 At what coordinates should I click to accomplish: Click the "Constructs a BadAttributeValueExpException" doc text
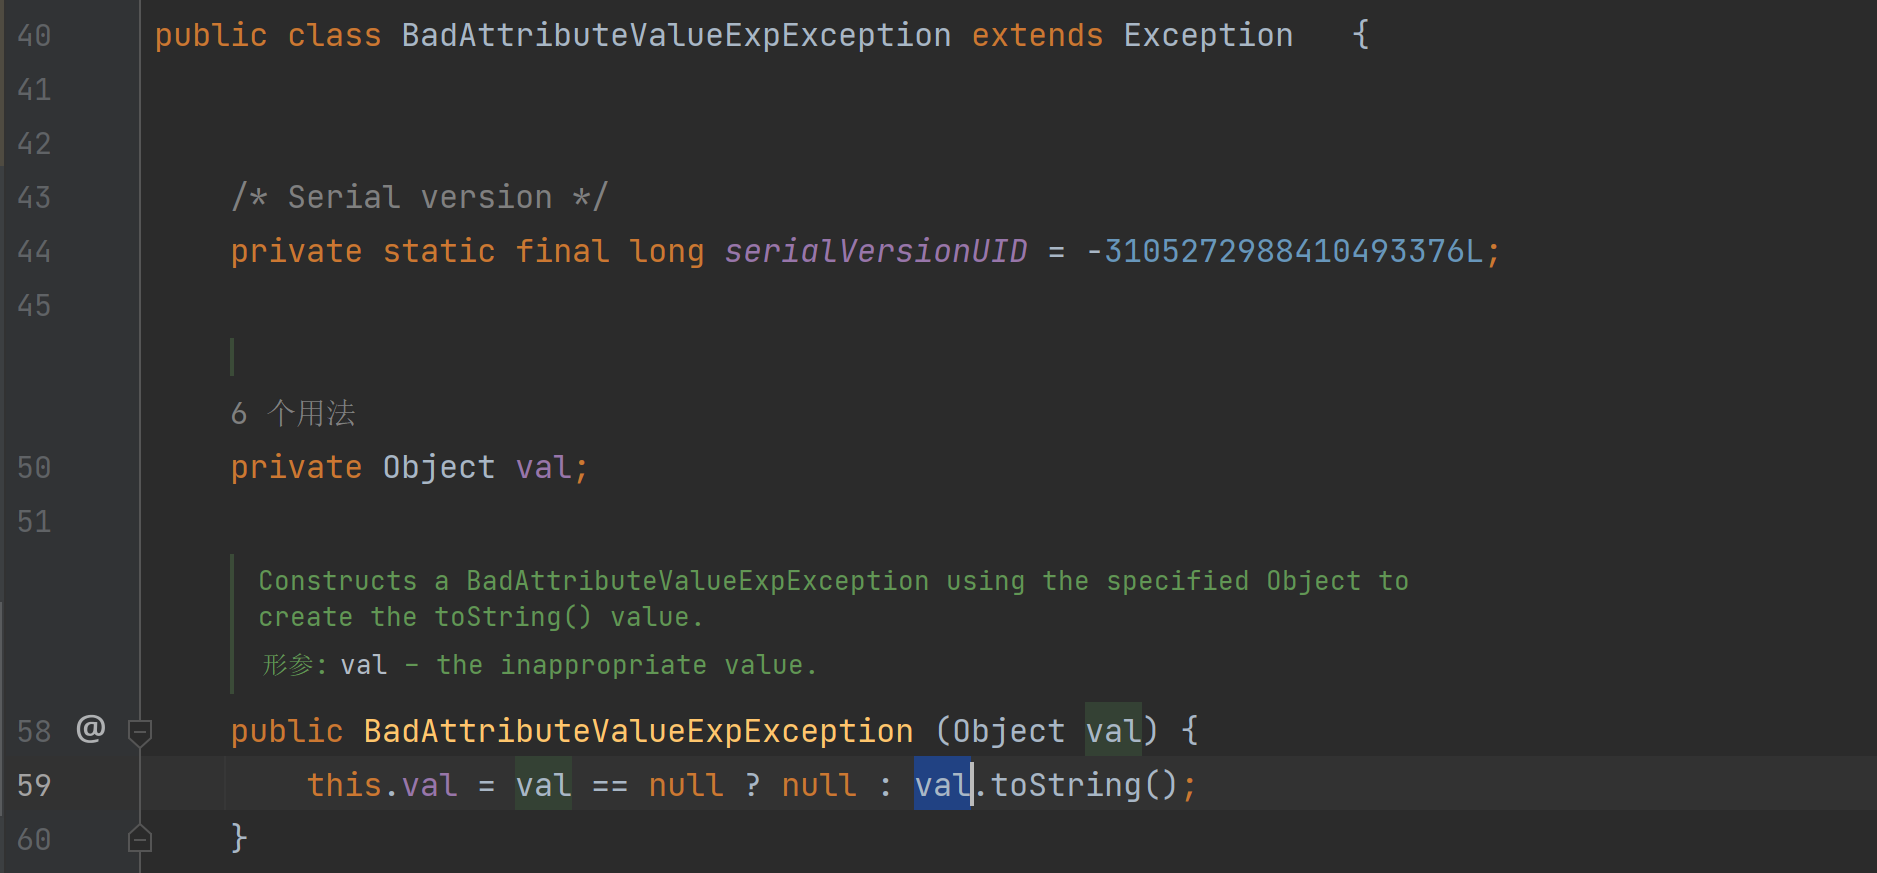593,581
